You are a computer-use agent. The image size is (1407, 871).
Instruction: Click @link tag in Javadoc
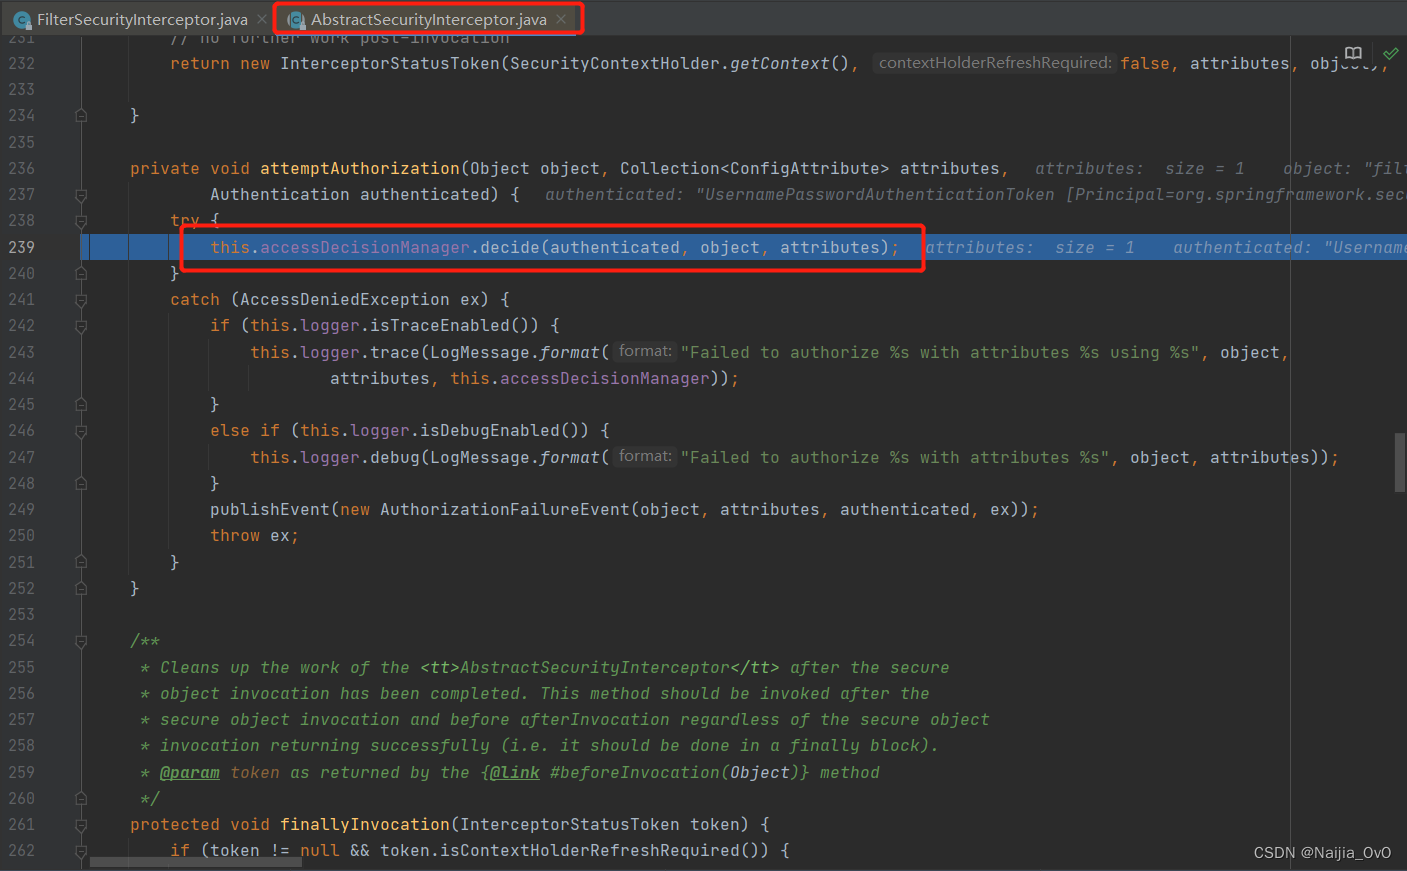coord(515,772)
